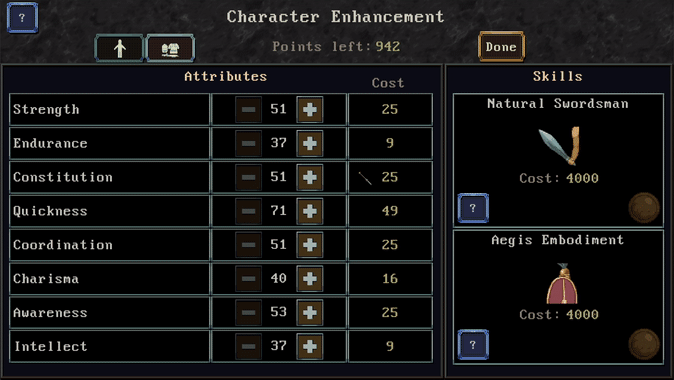The height and width of the screenshot is (380, 674).
Task: Decrease Quickness with the minus button
Action: [x=248, y=211]
